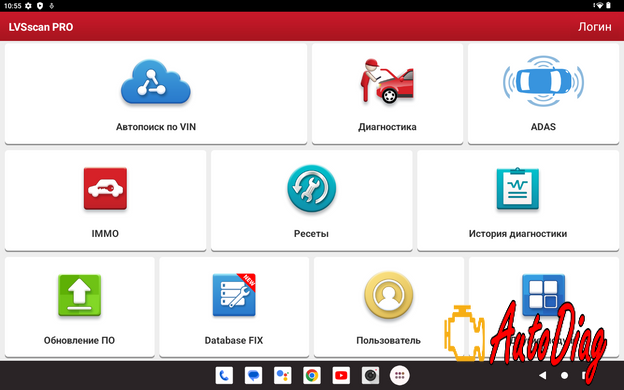Open the Camera app in dock

click(370, 375)
